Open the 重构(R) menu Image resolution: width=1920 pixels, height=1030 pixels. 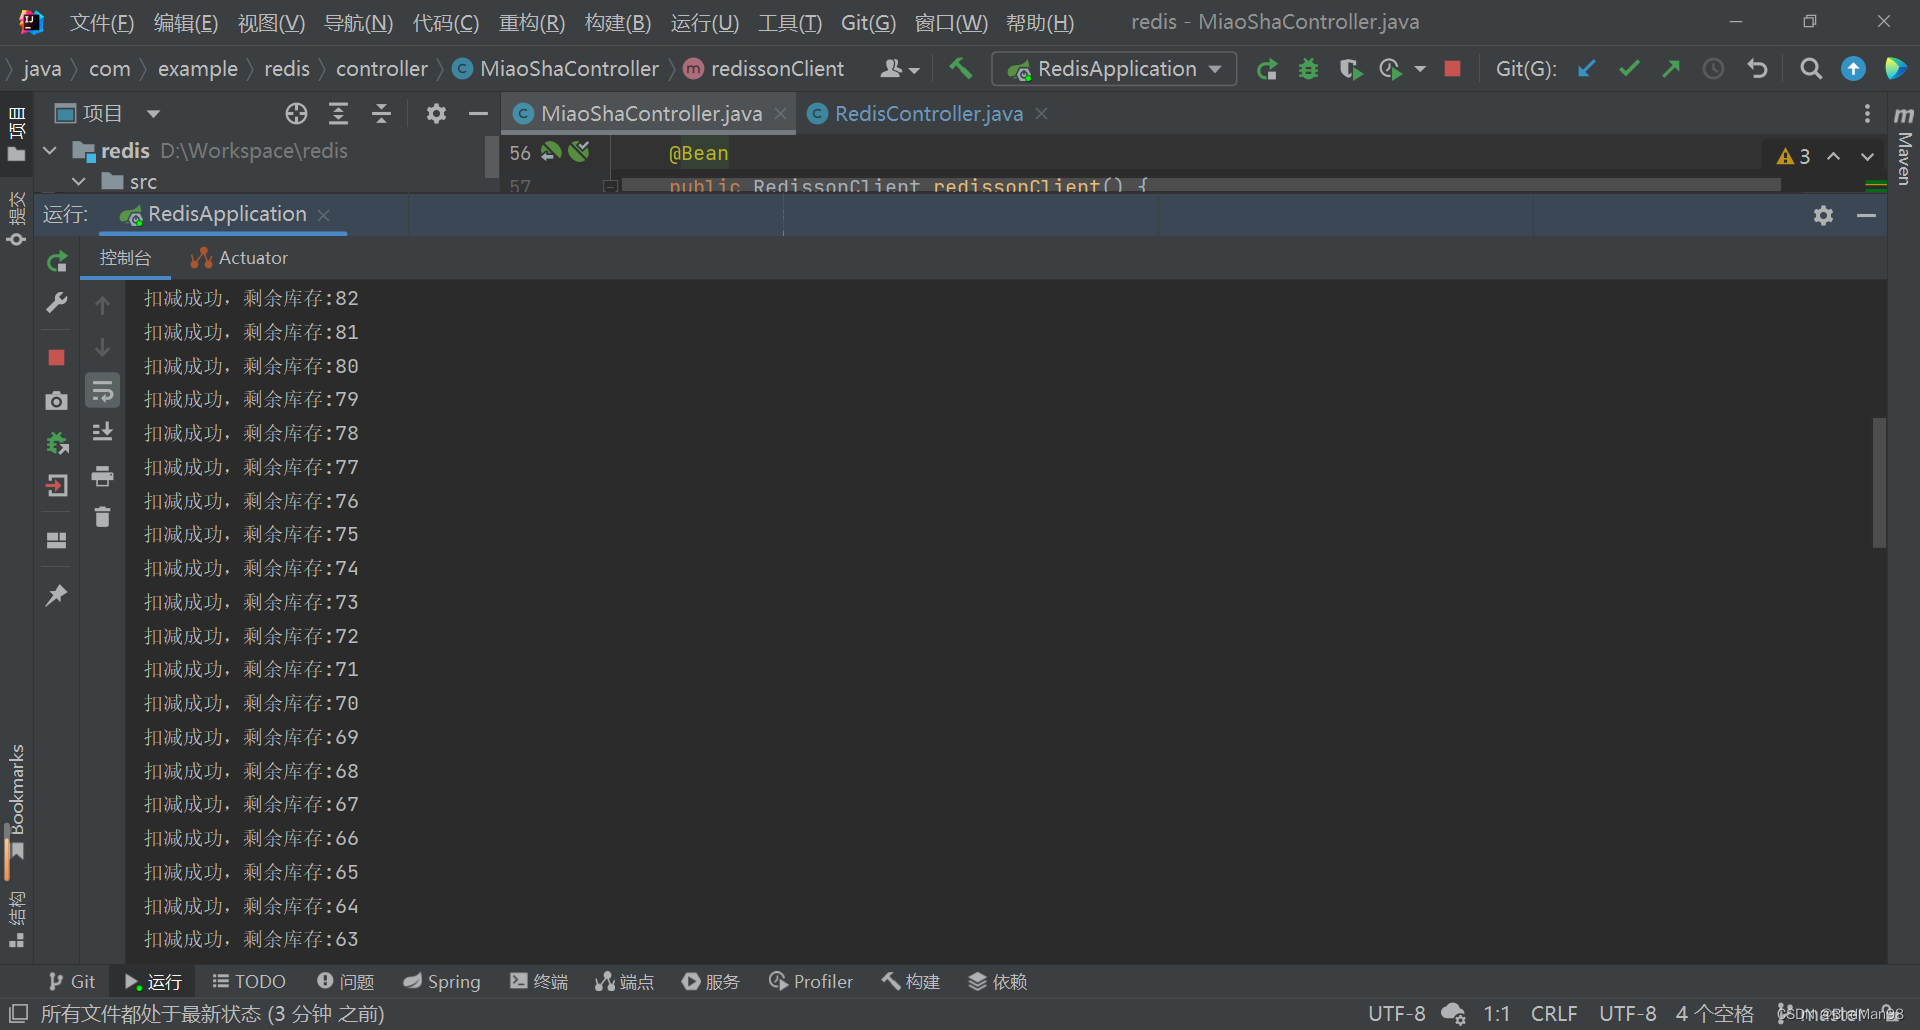pyautogui.click(x=532, y=22)
